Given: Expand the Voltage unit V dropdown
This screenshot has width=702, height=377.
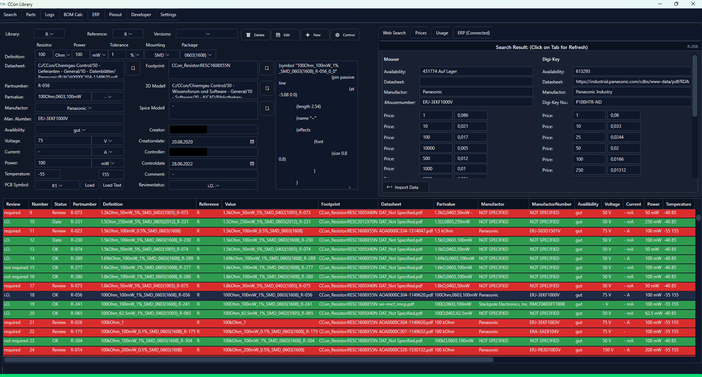Looking at the screenshot, I should (x=107, y=141).
